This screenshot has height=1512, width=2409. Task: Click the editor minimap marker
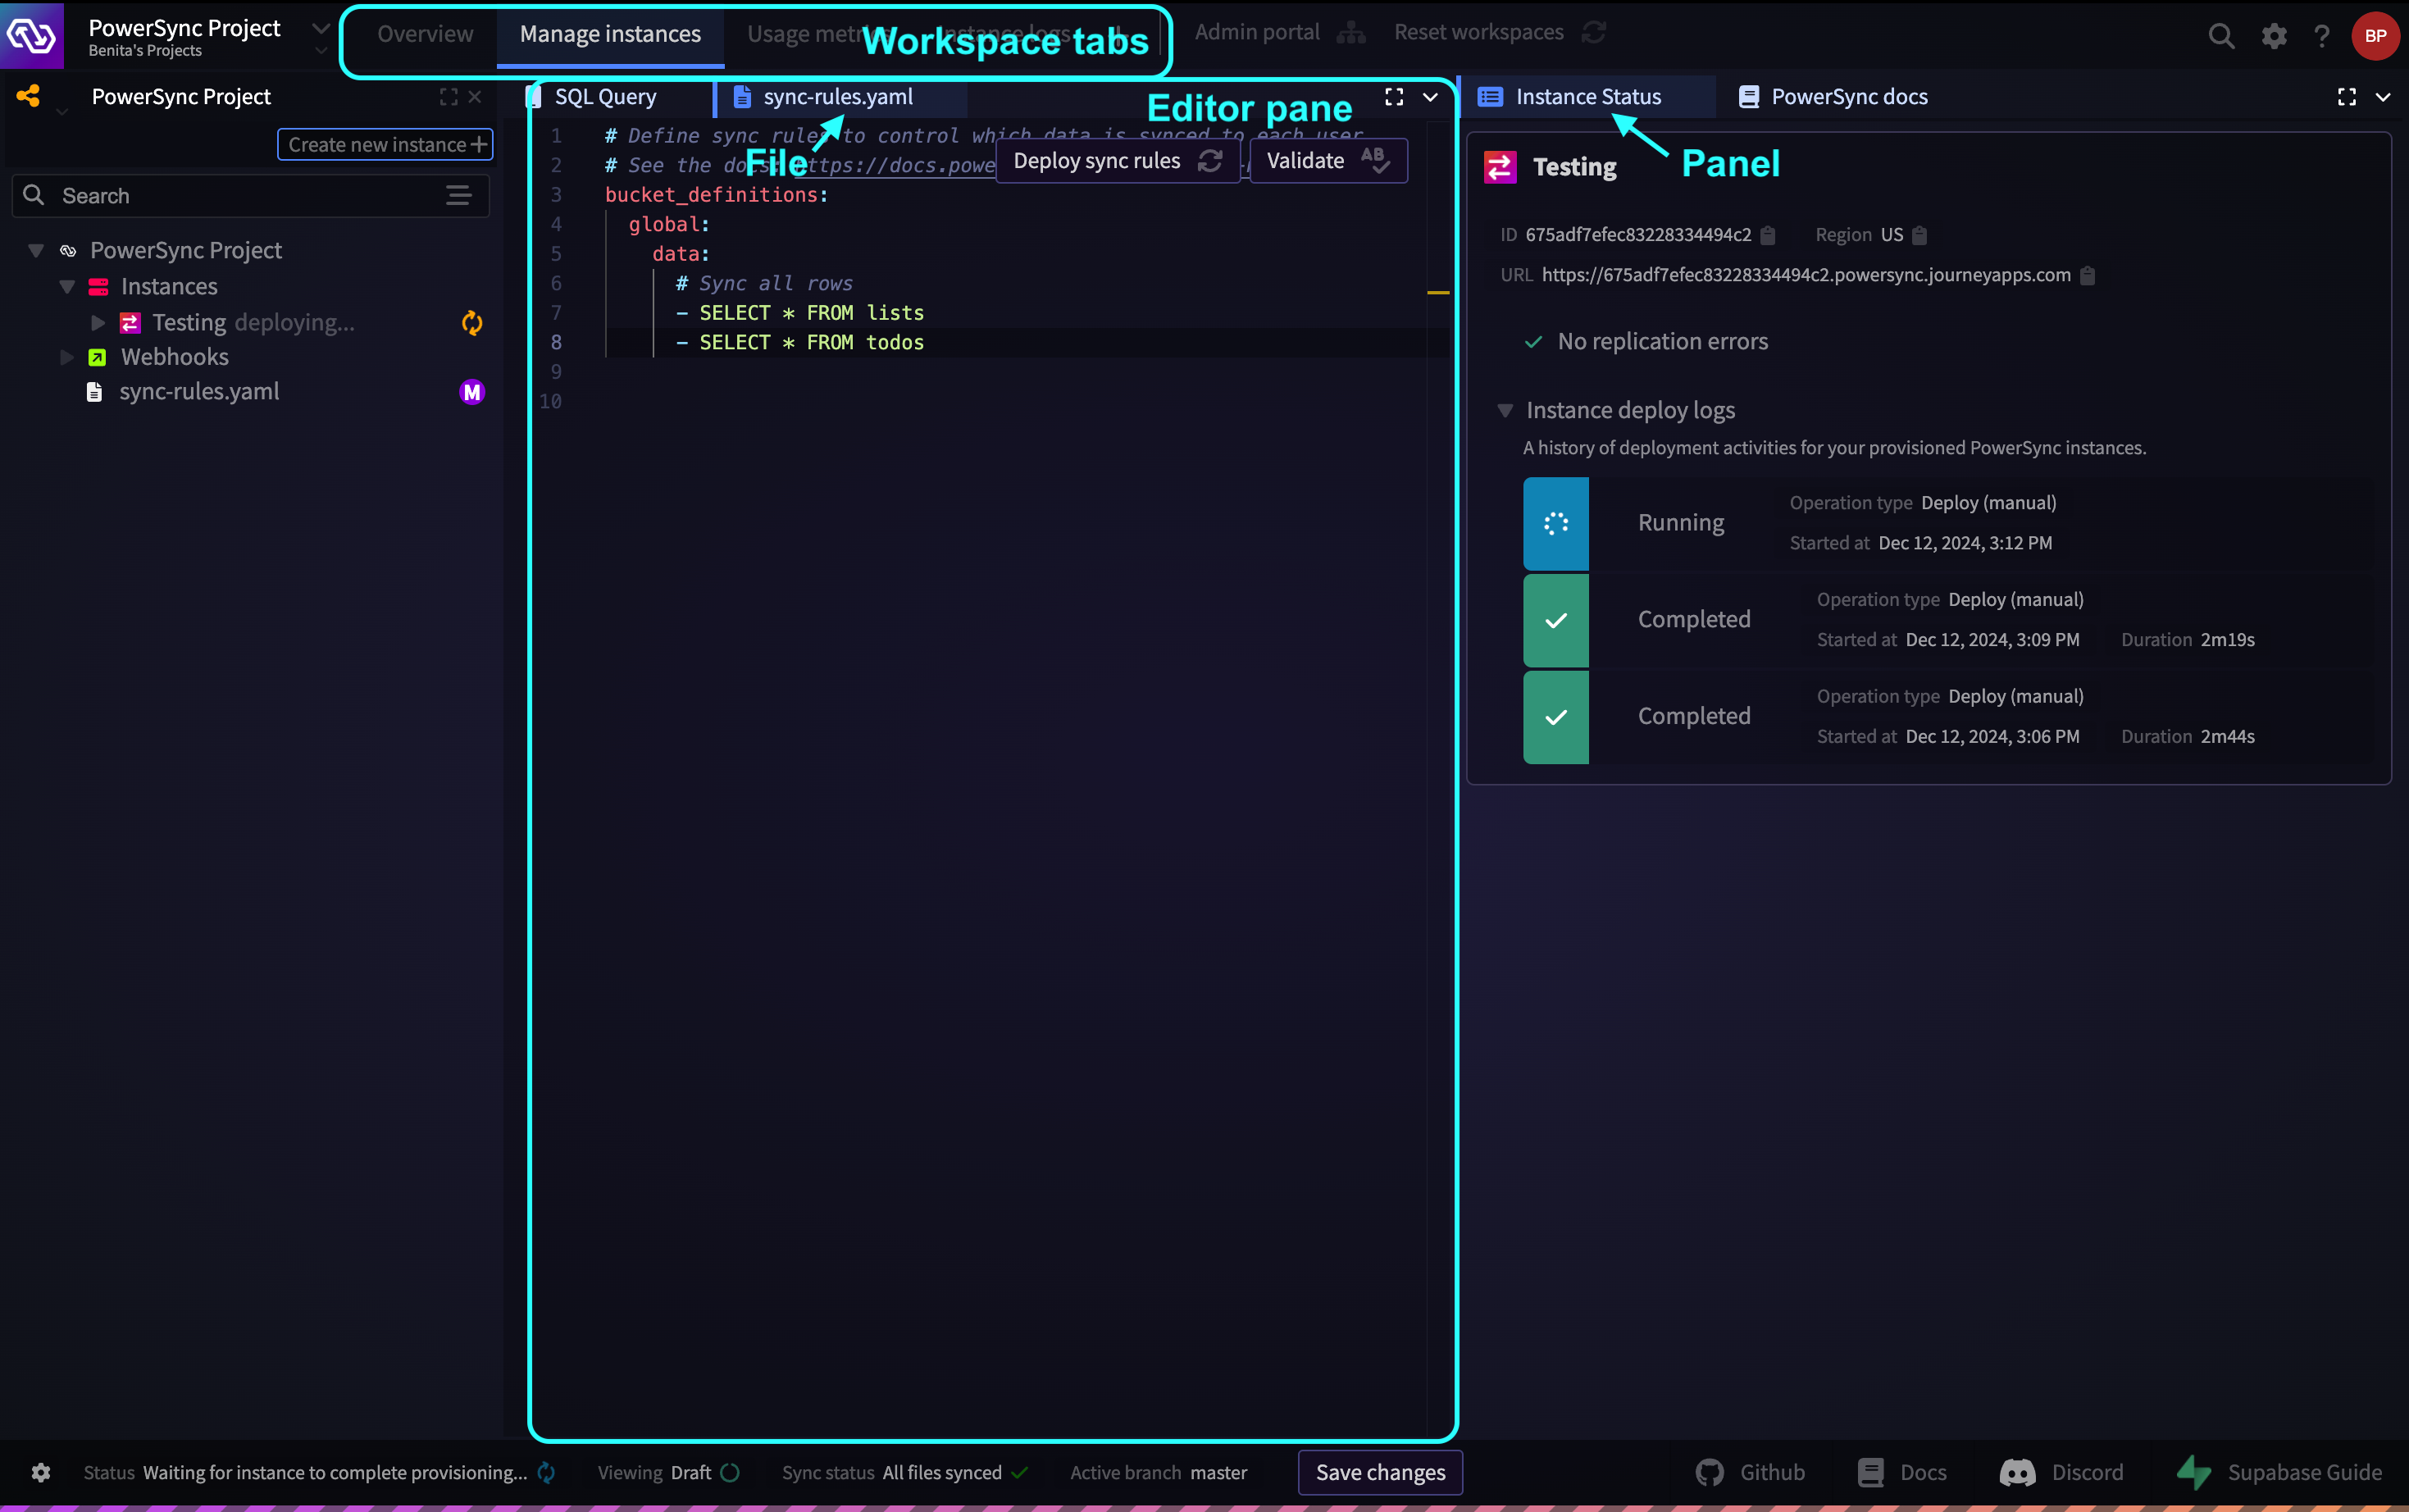1438,292
